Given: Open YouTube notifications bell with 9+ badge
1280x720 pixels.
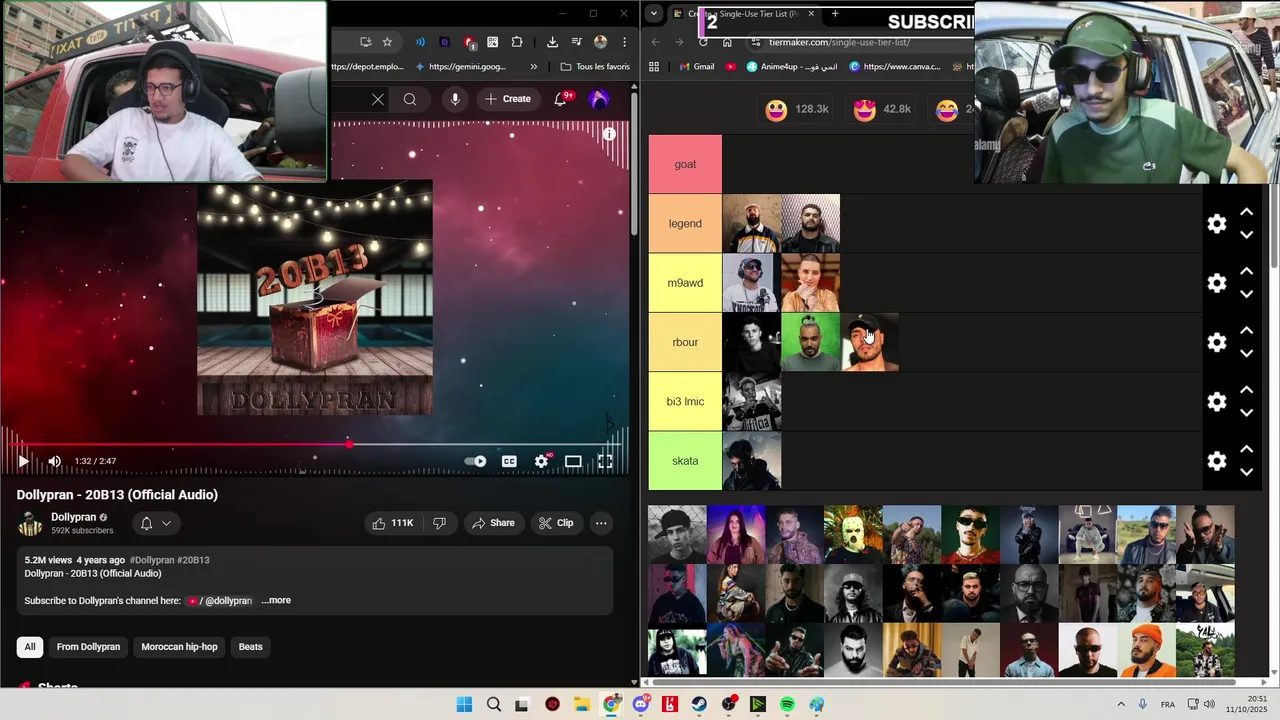Looking at the screenshot, I should (562, 98).
